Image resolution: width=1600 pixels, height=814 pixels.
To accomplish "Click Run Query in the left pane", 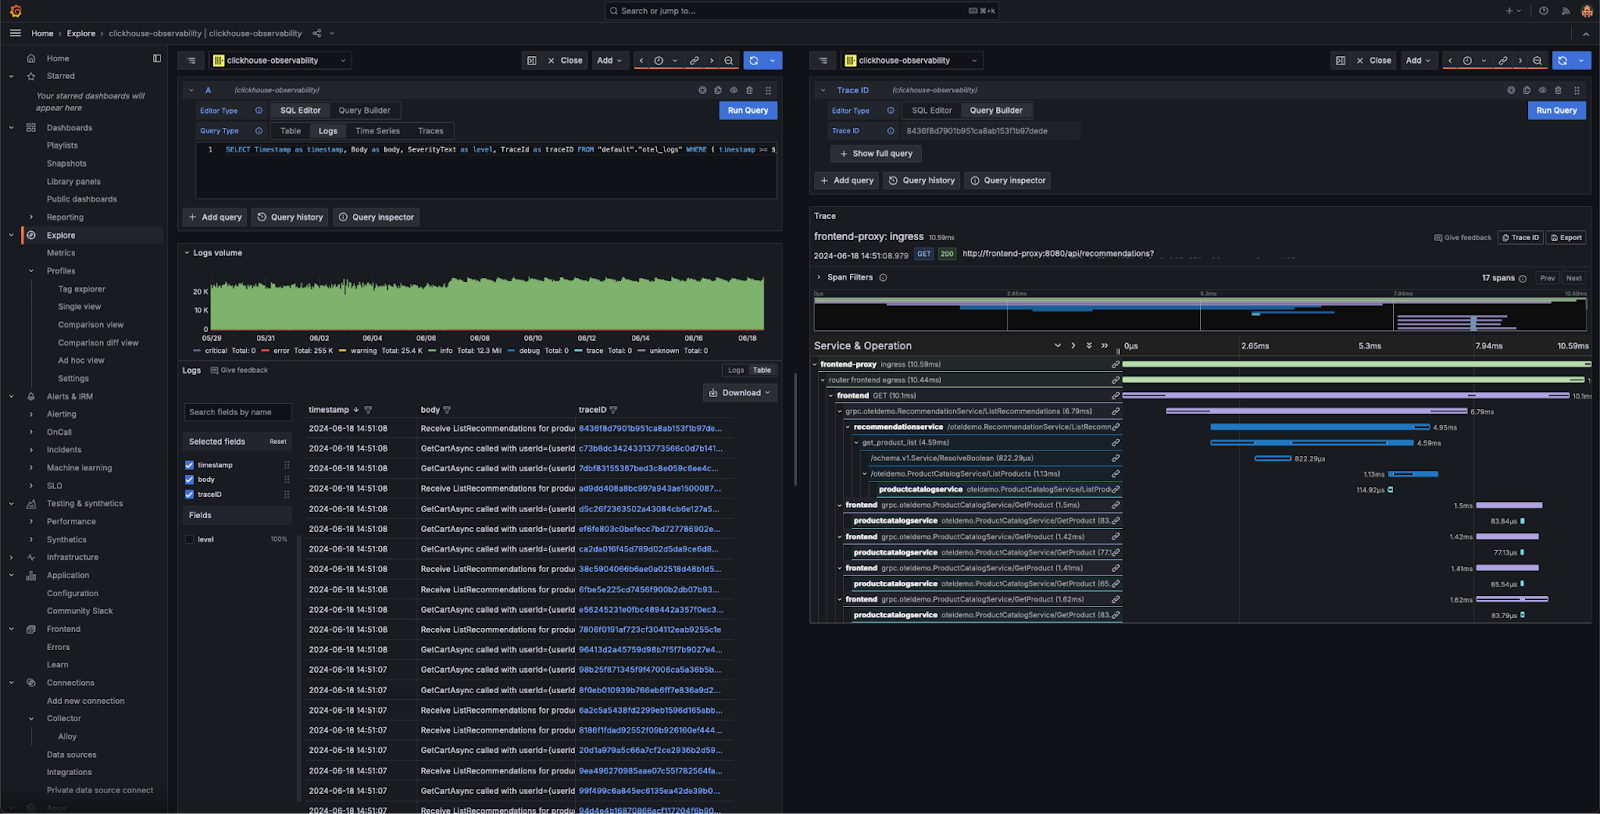I will coord(747,111).
